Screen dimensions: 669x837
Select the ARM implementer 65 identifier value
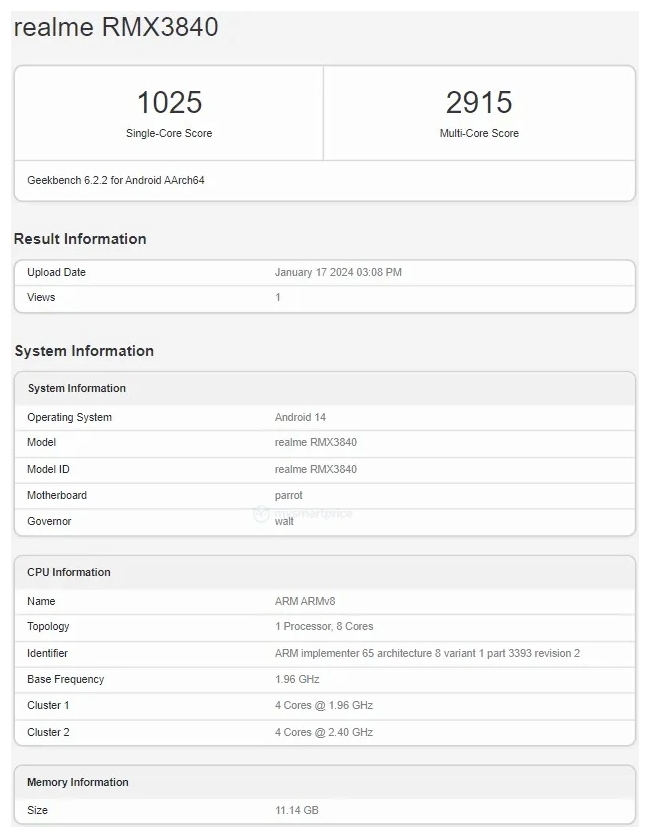[x=427, y=653]
